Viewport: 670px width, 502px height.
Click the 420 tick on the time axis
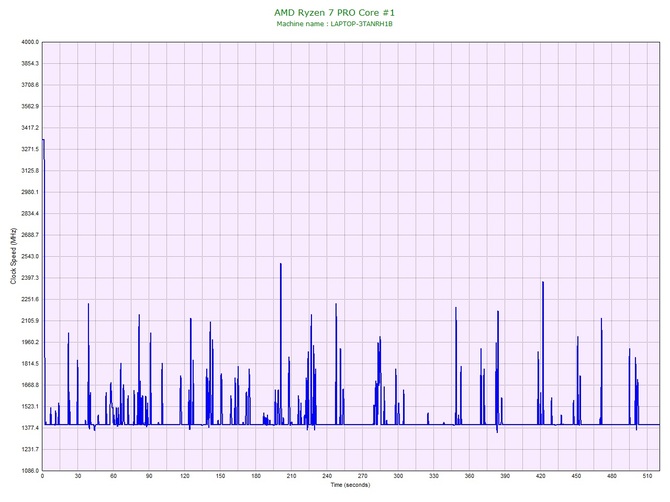(541, 476)
